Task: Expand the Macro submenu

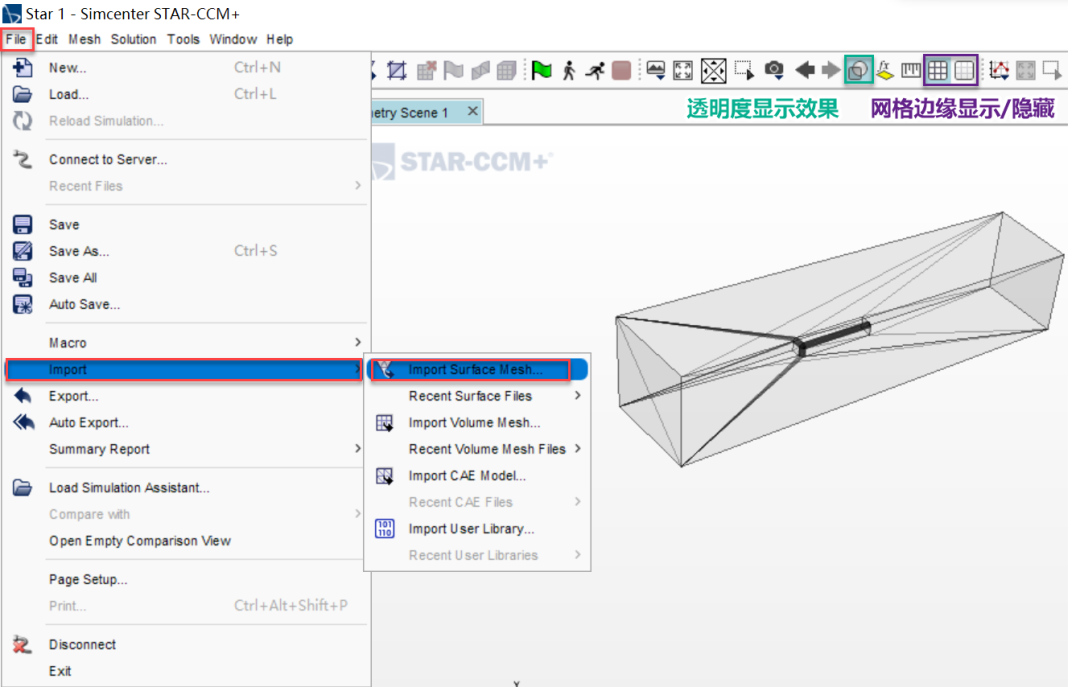Action: (x=186, y=342)
